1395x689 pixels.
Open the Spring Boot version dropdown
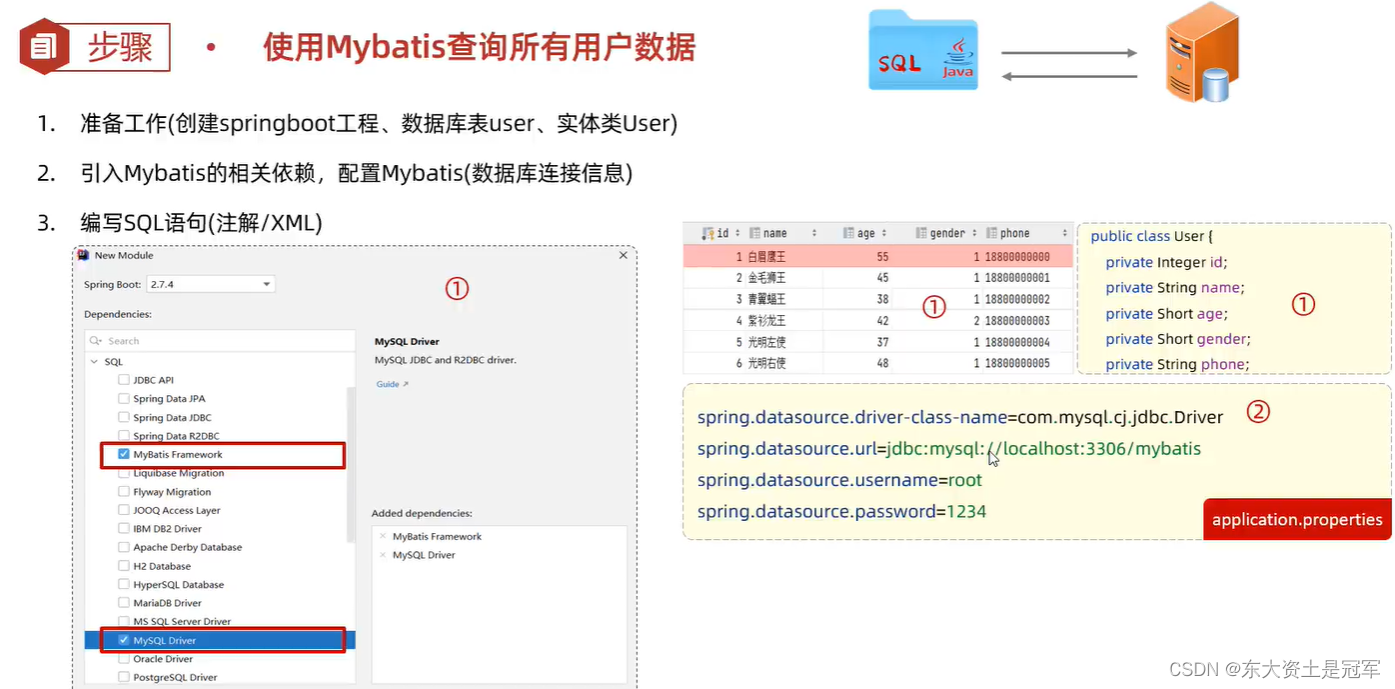click(x=210, y=284)
